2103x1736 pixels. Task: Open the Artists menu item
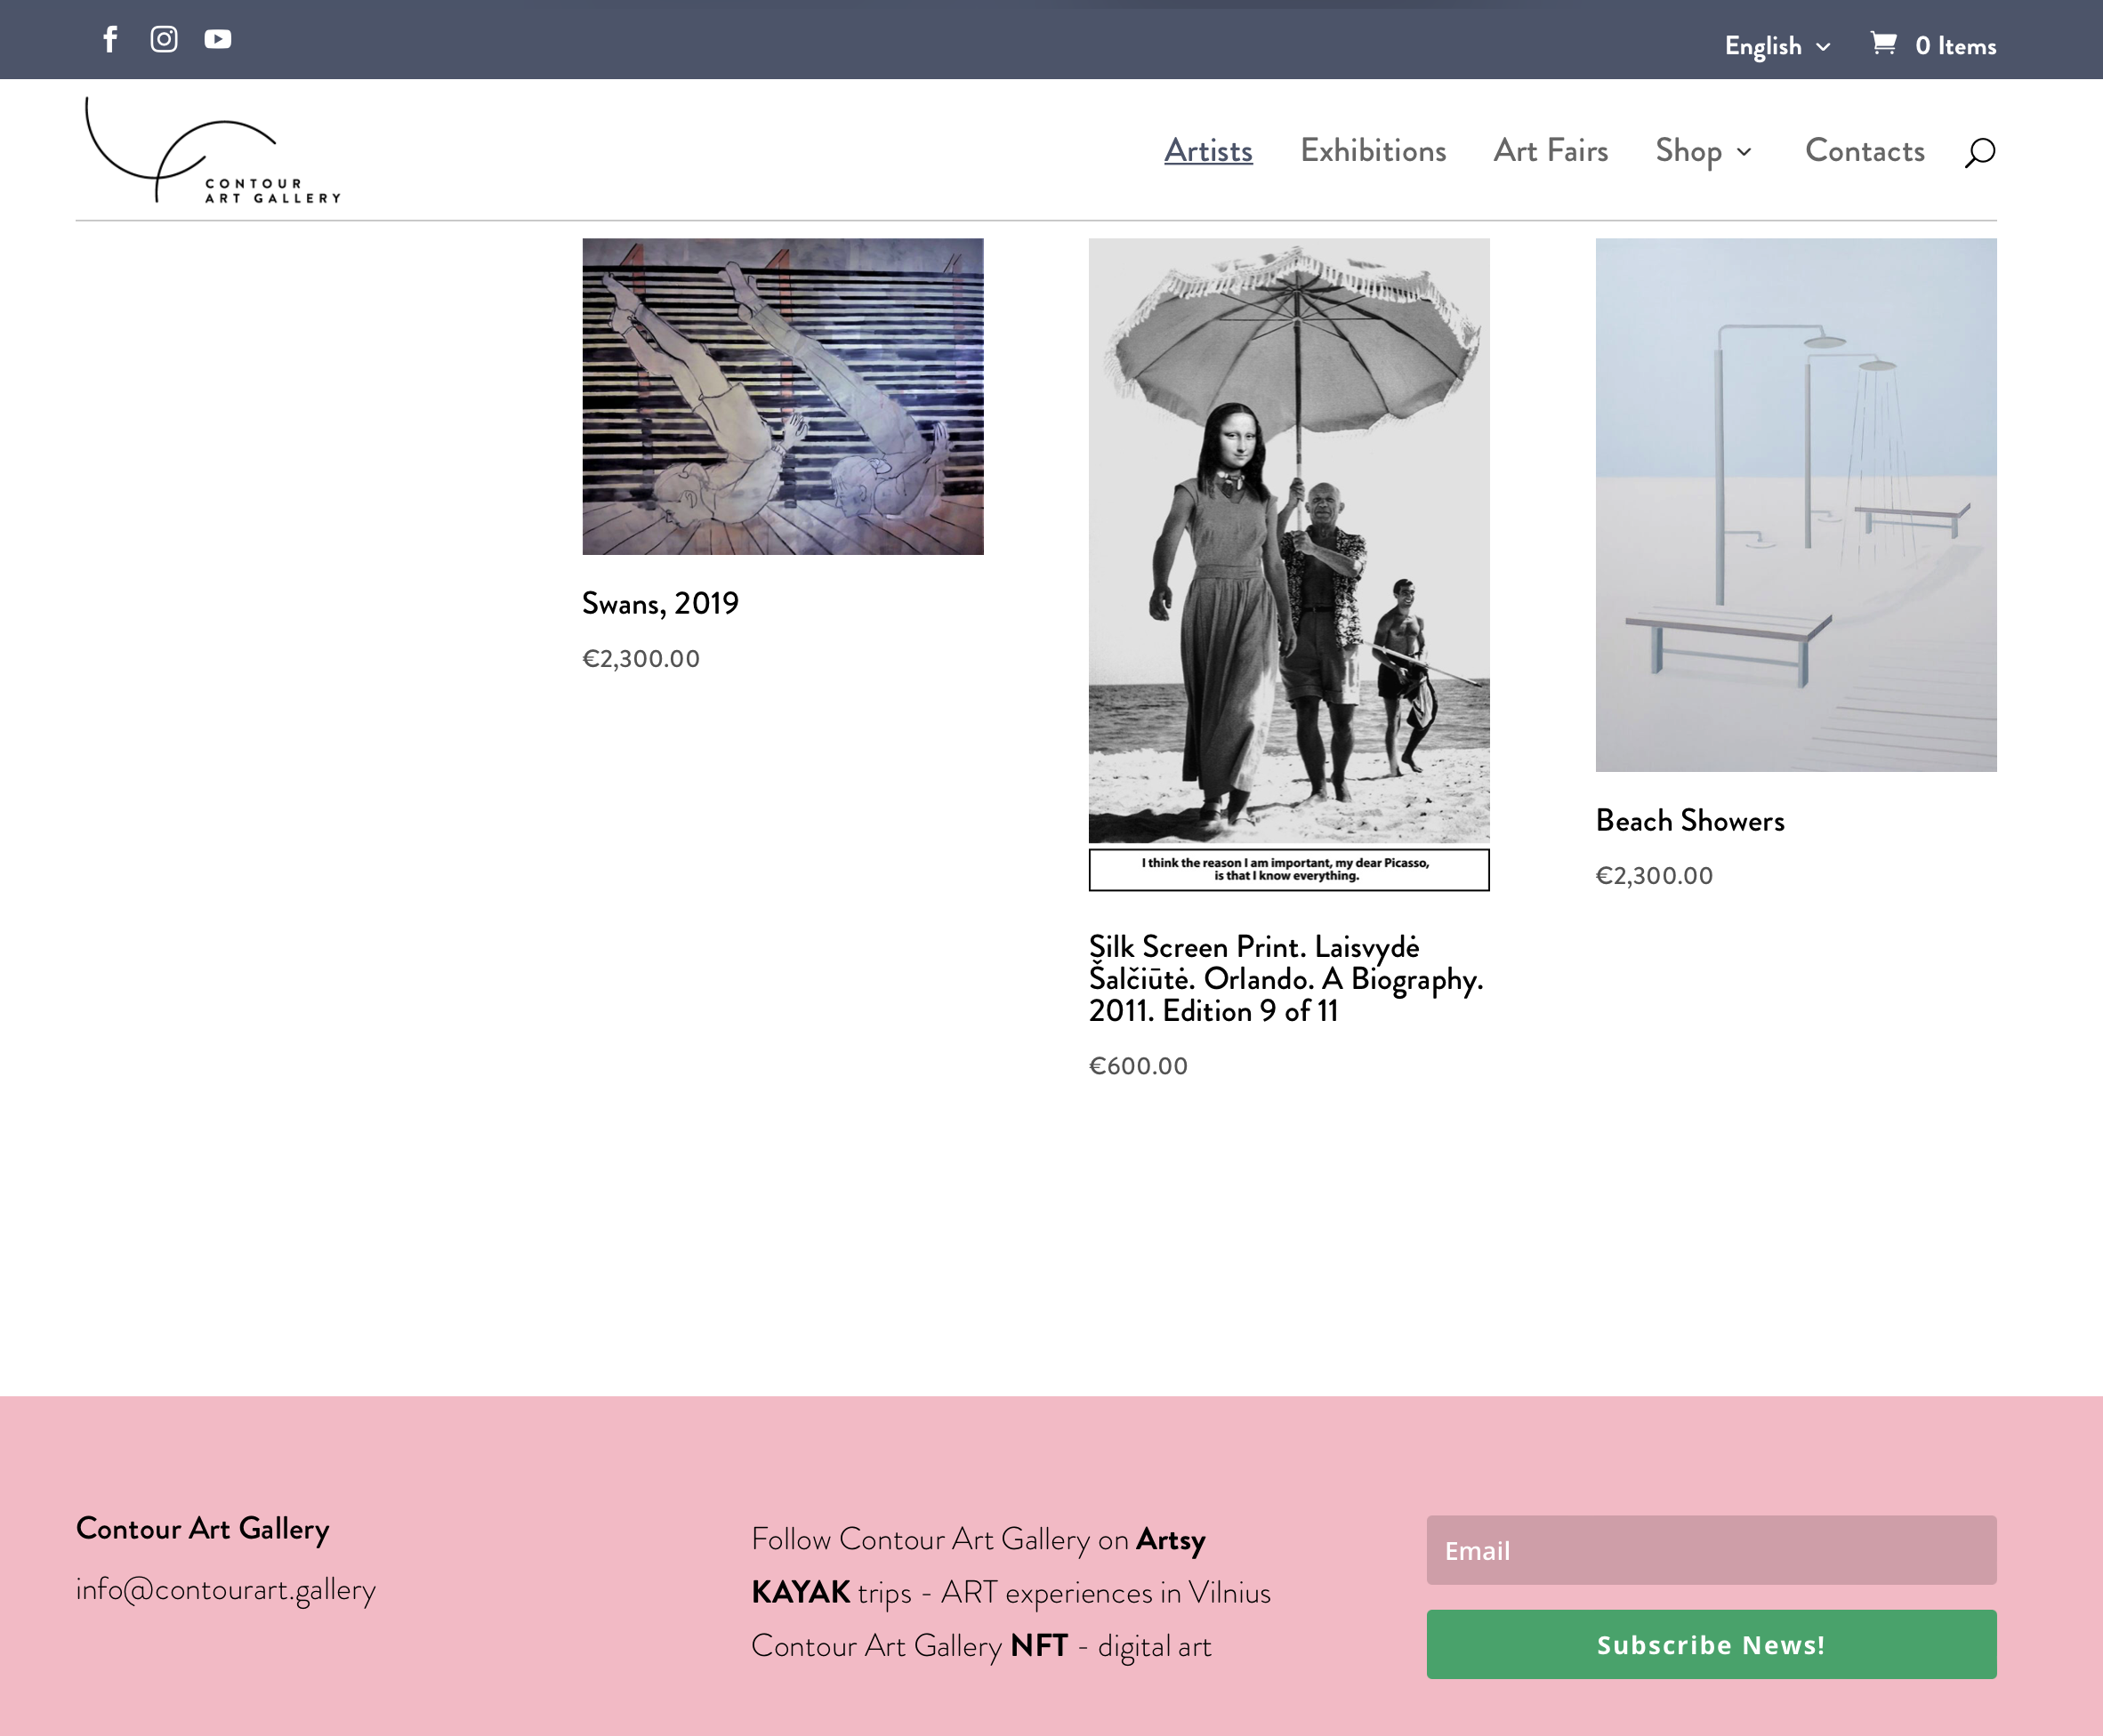(x=1208, y=151)
